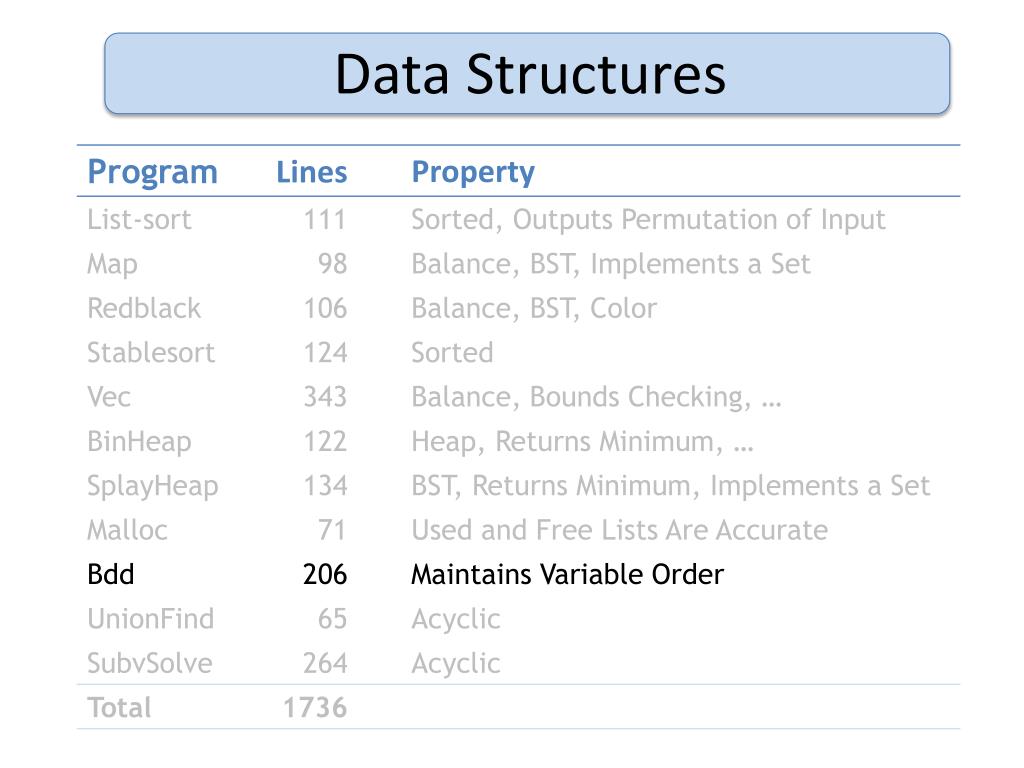Click the List-sort program row
Image resolution: width=1024 pixels, height=768 pixels.
pos(519,219)
